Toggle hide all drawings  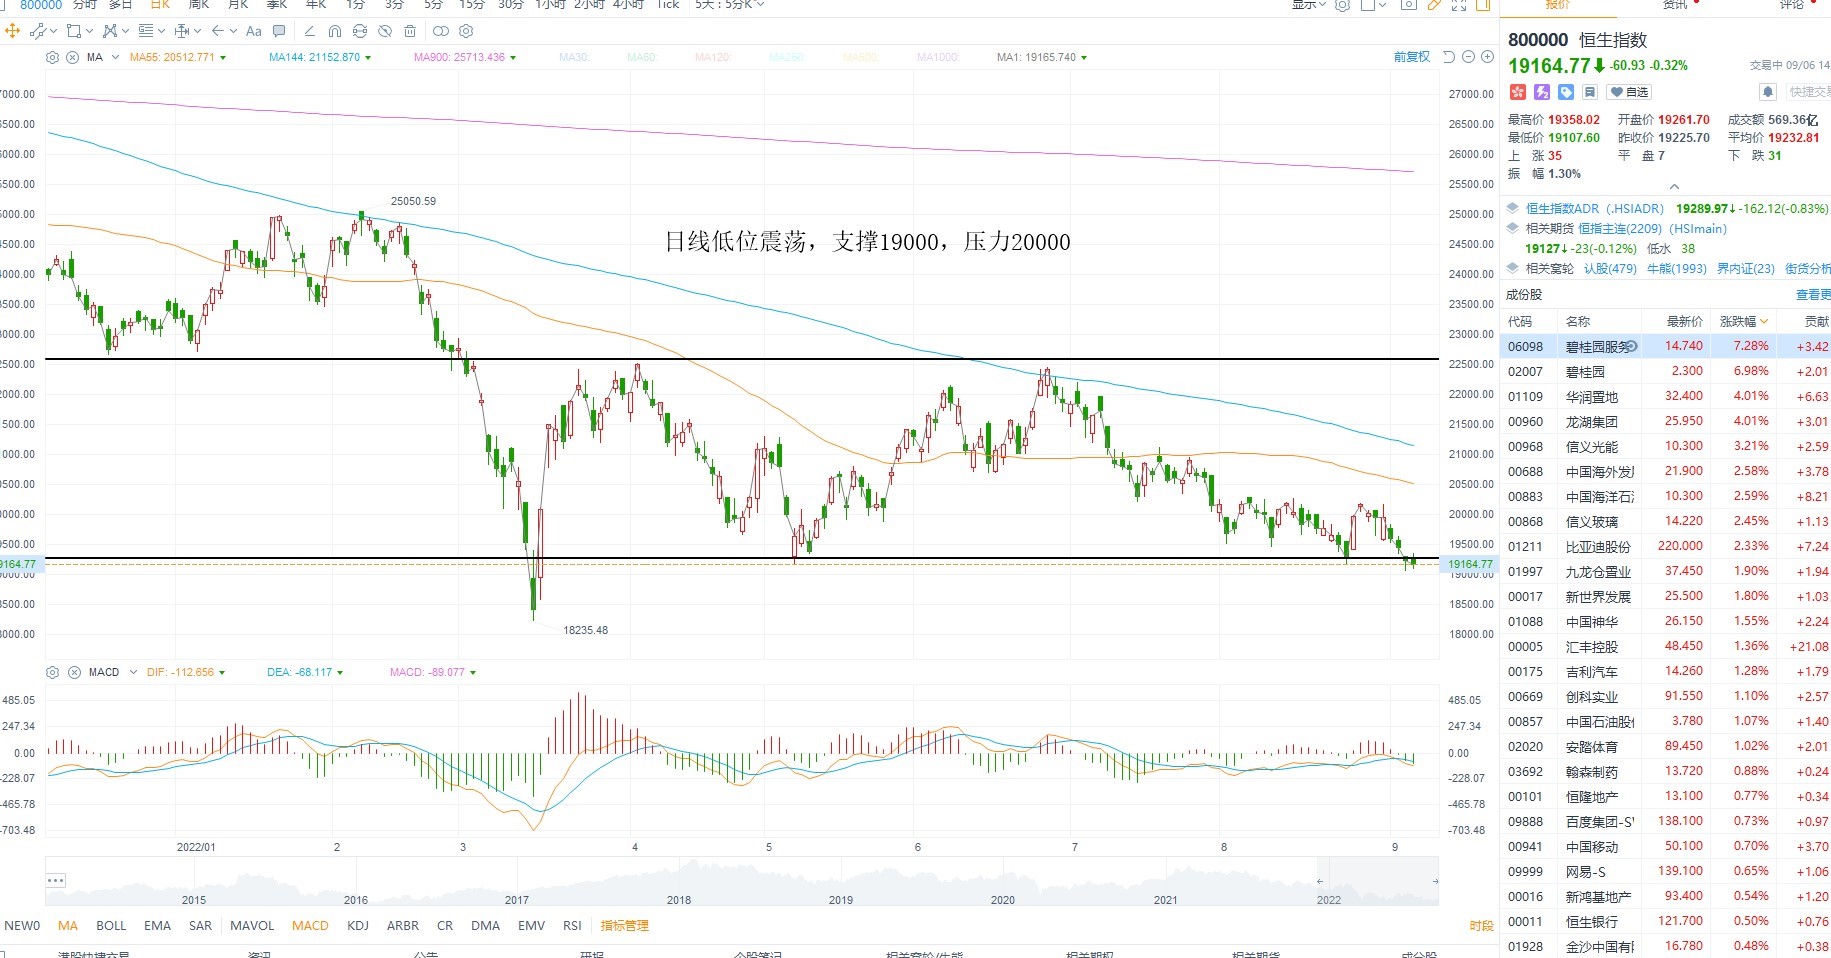385,31
